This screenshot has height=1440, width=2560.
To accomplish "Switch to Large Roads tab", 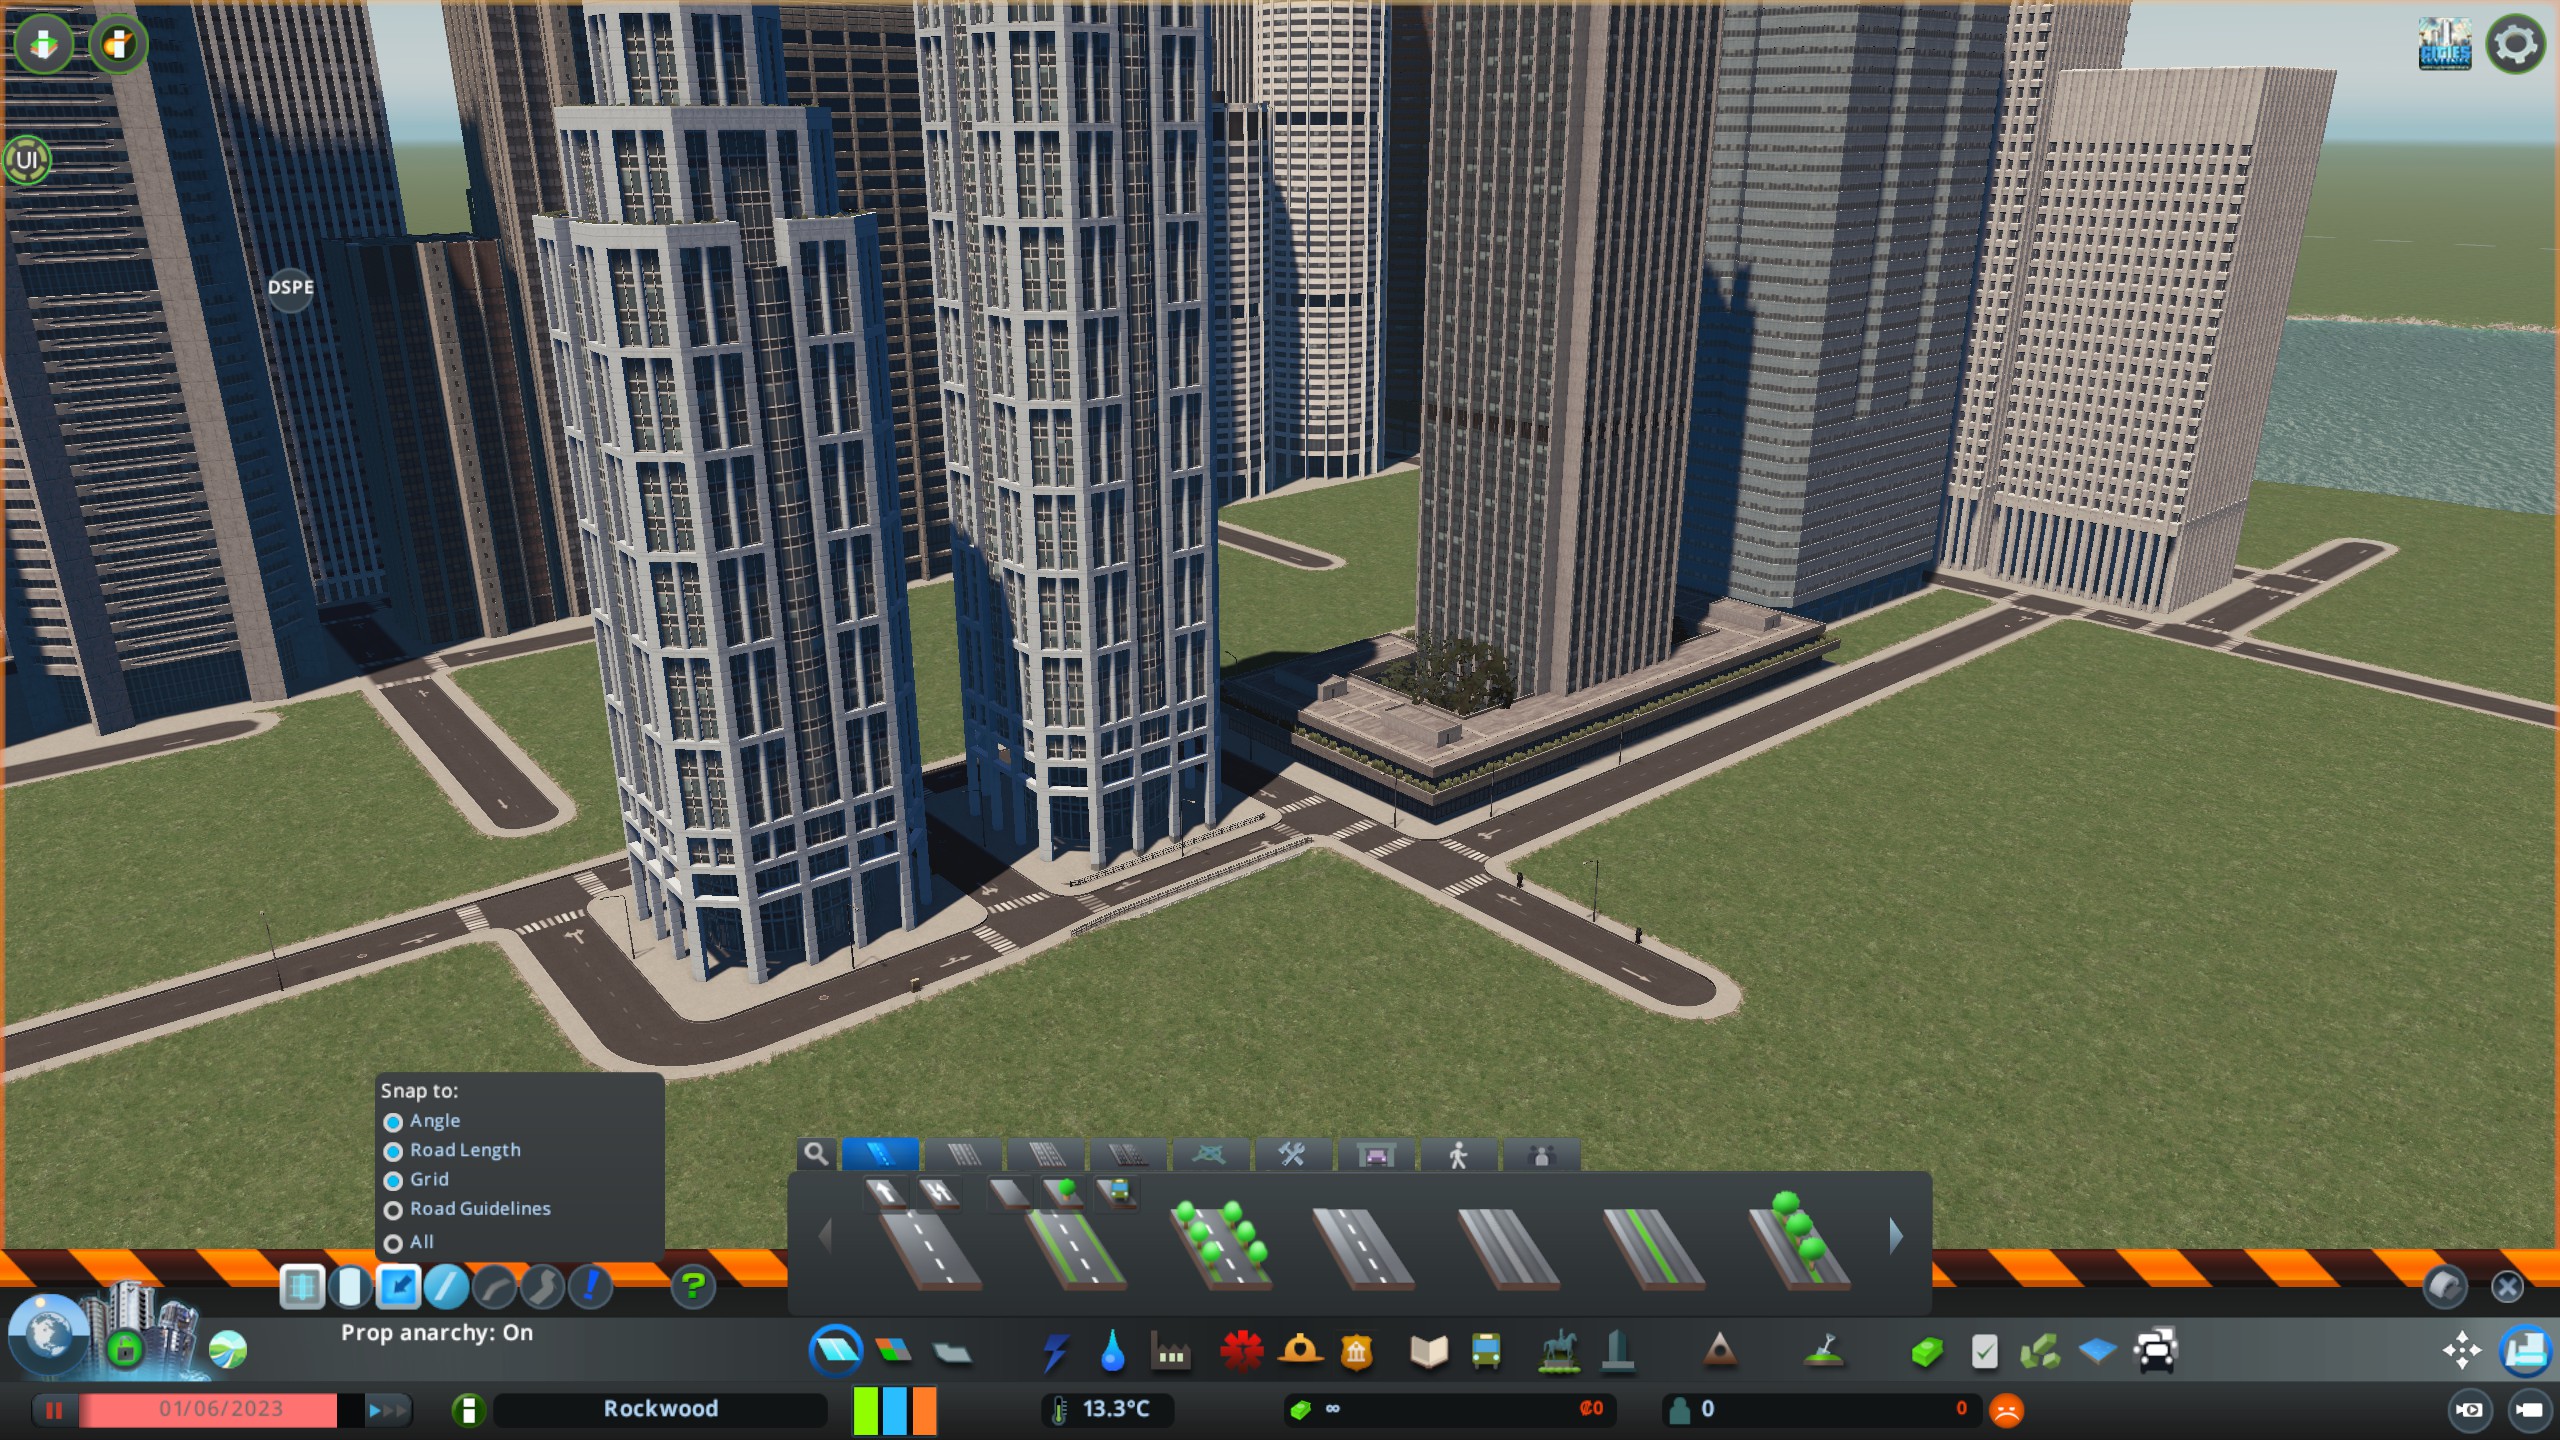I will point(1046,1154).
